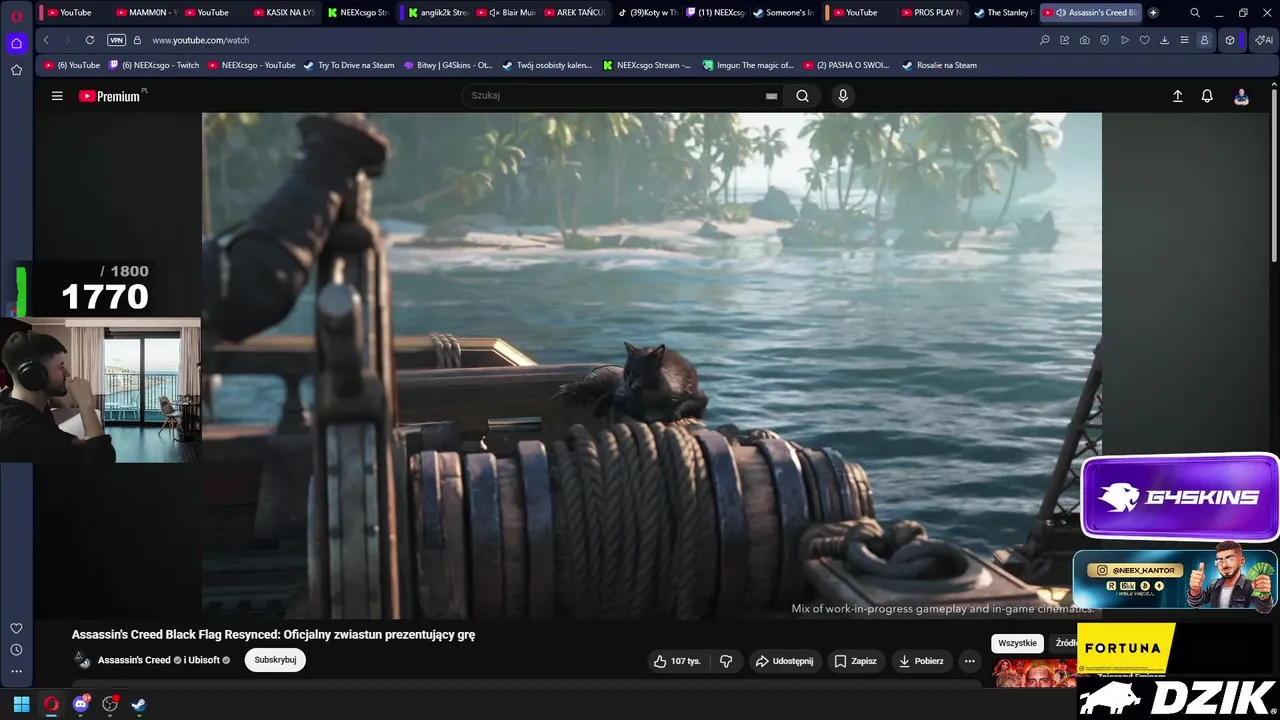
Task: Open Steam from the taskbar
Action: [x=139, y=704]
